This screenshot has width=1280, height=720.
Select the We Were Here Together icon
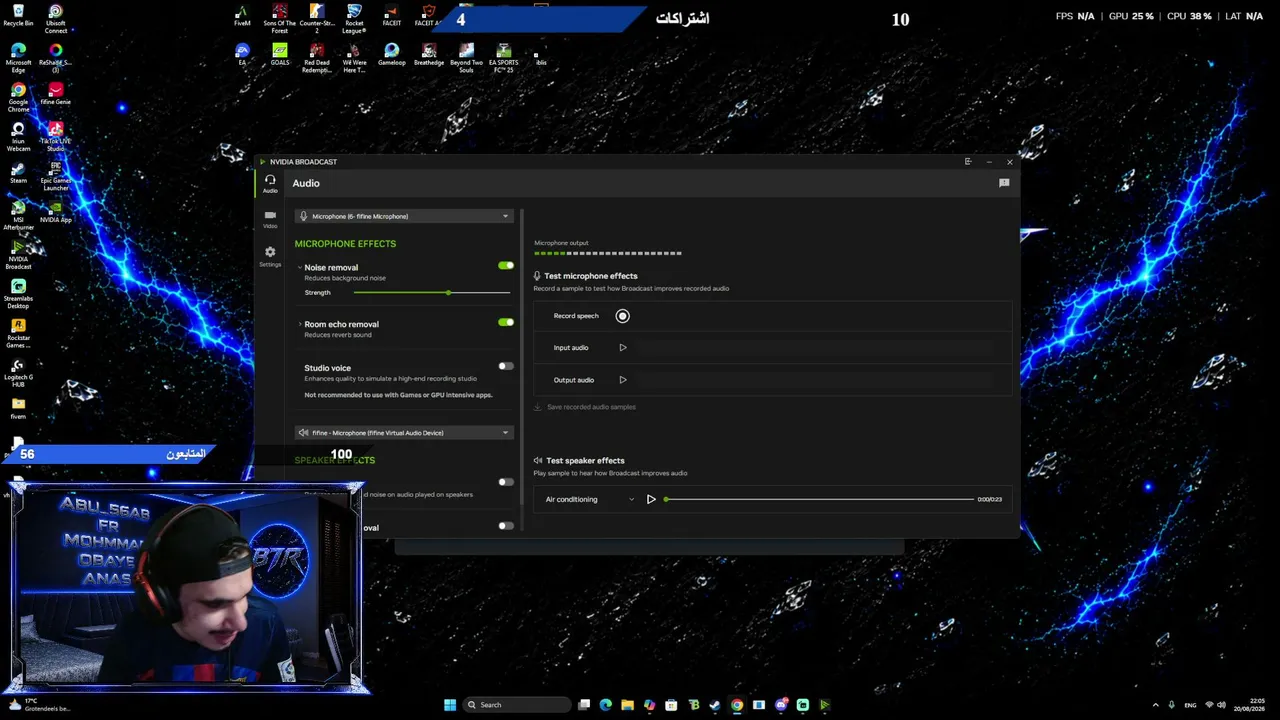pos(354,58)
